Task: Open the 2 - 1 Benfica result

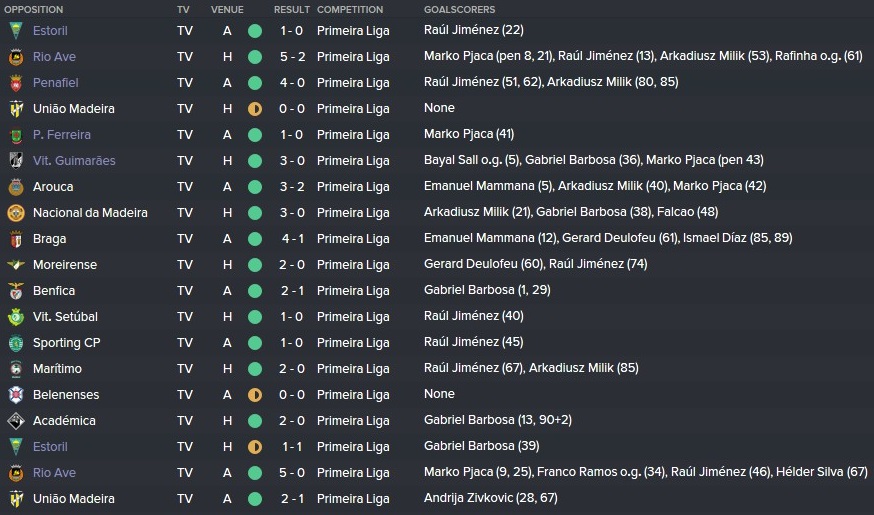Action: pos(292,291)
